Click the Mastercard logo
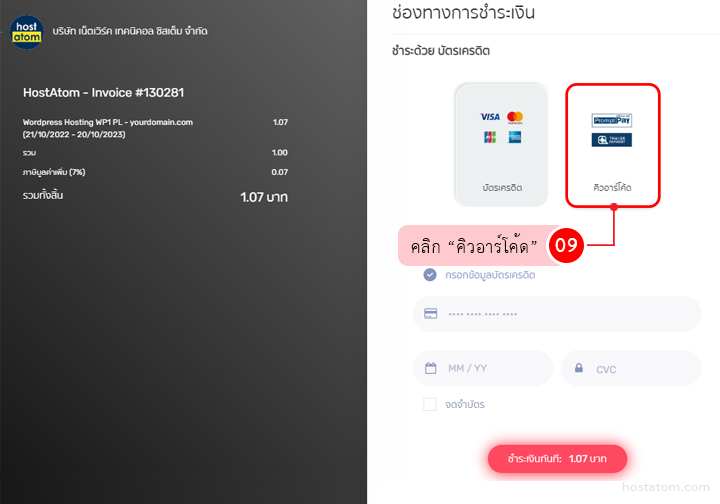Image resolution: width=720 pixels, height=504 pixels. (515, 118)
